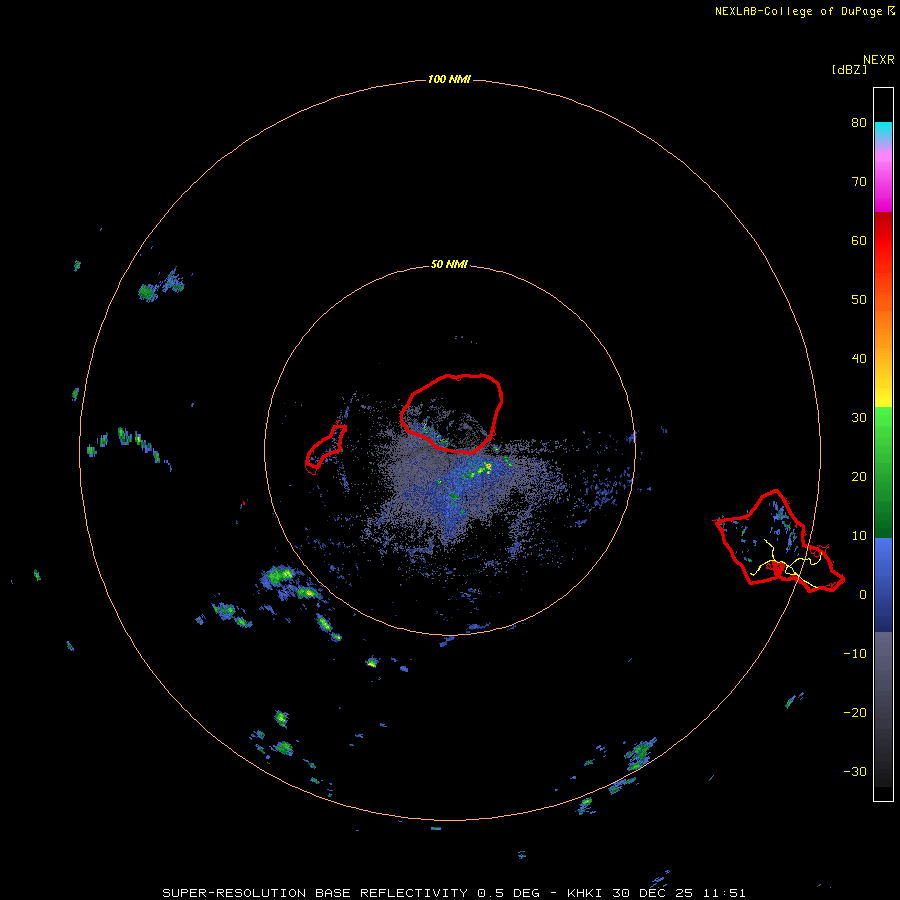This screenshot has width=900, height=900.
Task: Click the 20 dBZ tick label
Action: pyautogui.click(x=859, y=476)
